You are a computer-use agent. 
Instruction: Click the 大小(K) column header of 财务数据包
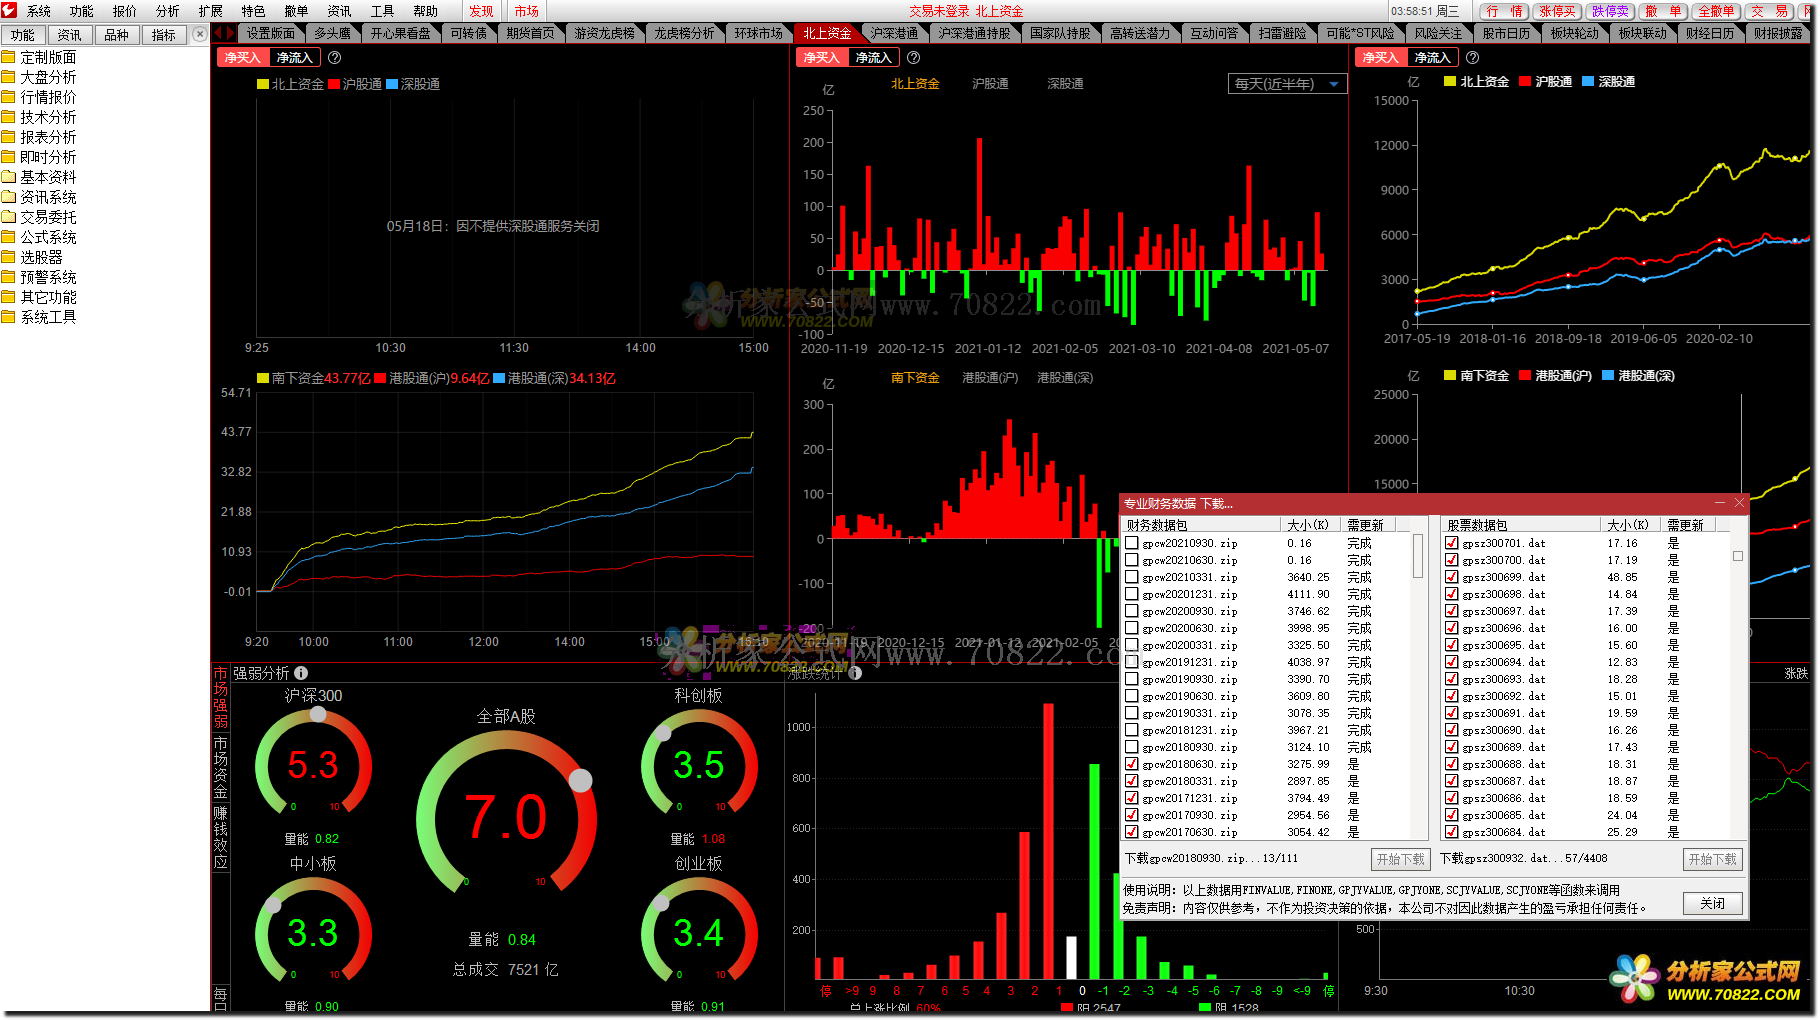click(x=1308, y=525)
